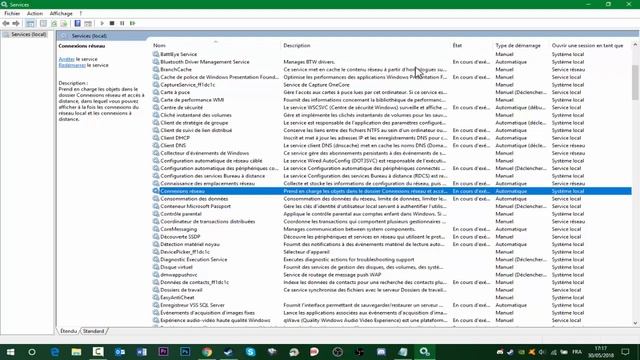This screenshot has height=360, width=640.
Task: Open the Fichier menu
Action: click(x=12, y=13)
